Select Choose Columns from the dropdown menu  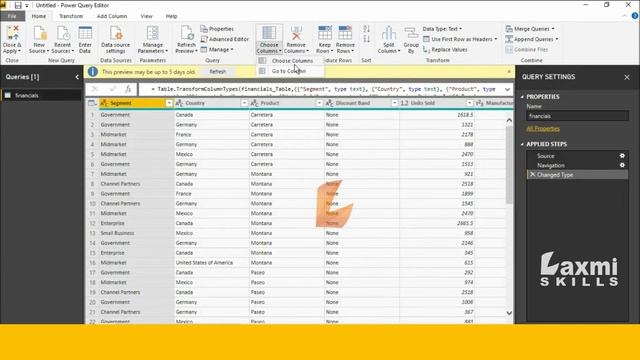coord(291,60)
